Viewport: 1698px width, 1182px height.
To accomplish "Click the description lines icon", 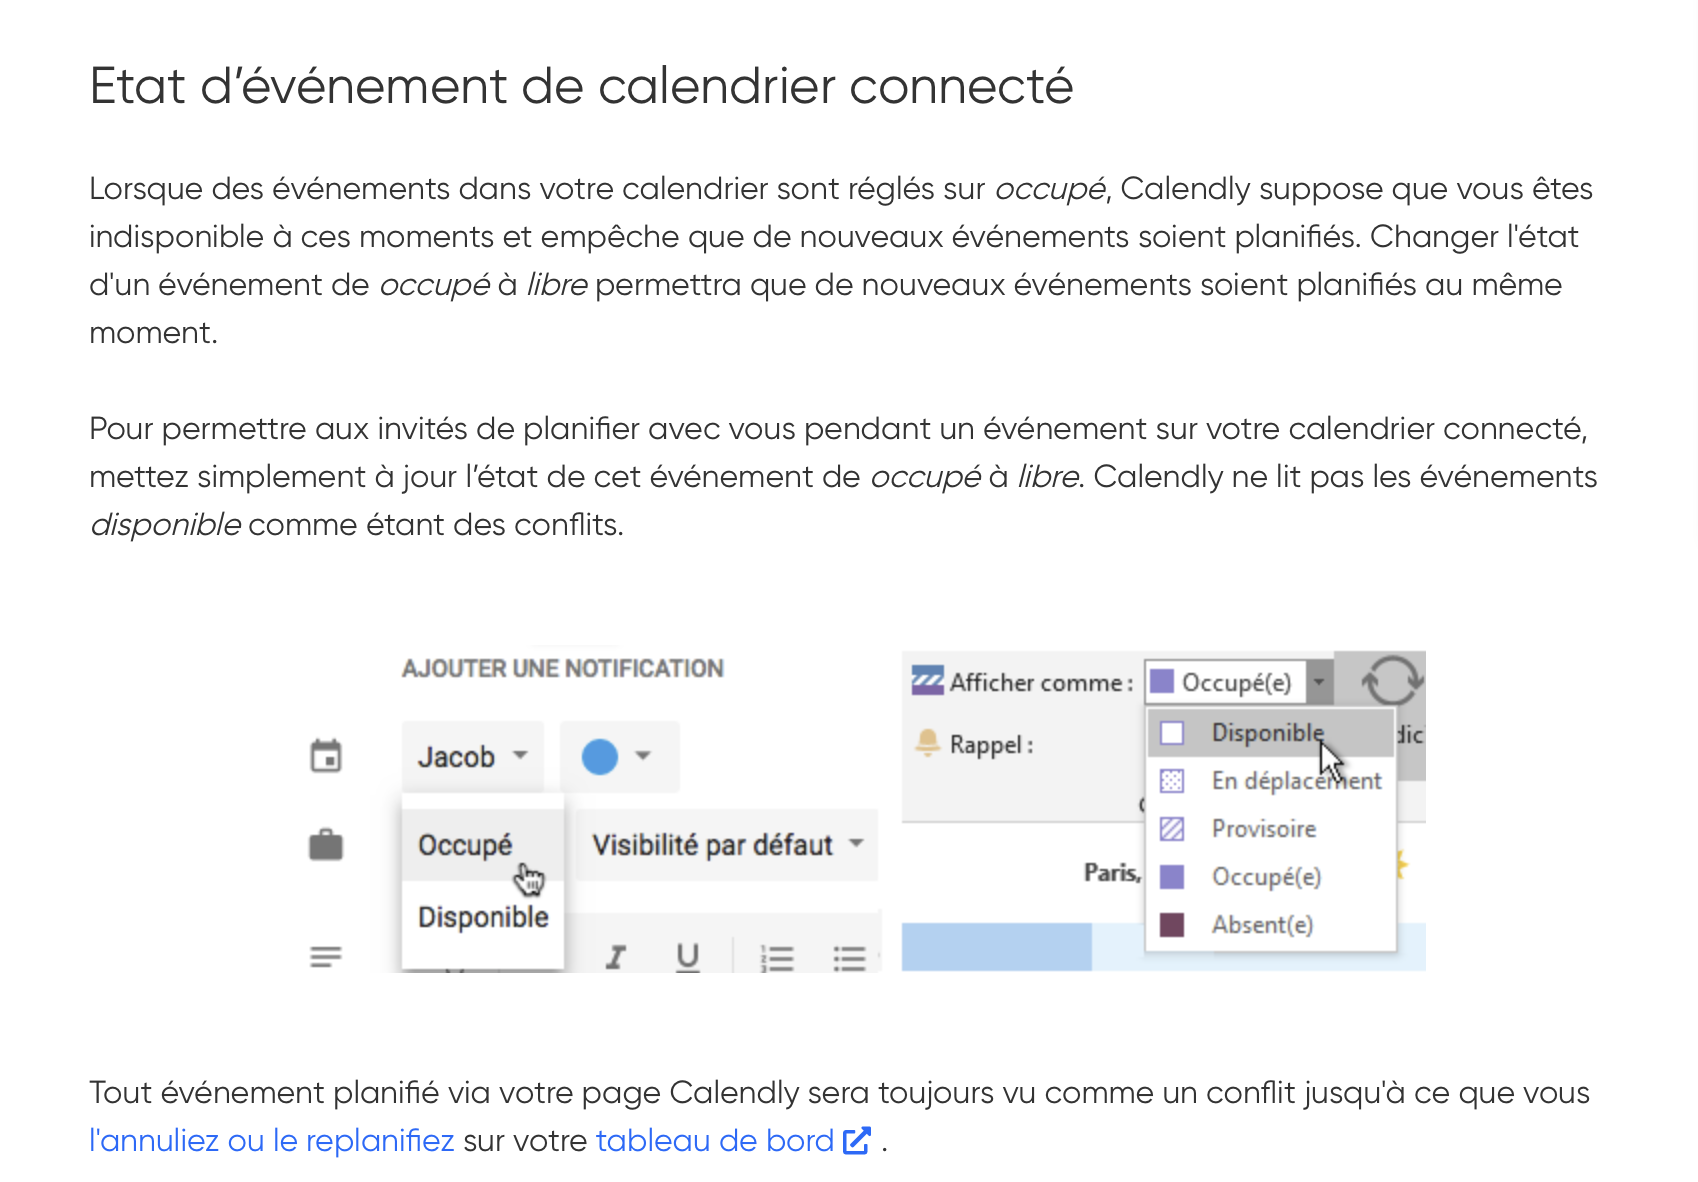I will point(326,957).
